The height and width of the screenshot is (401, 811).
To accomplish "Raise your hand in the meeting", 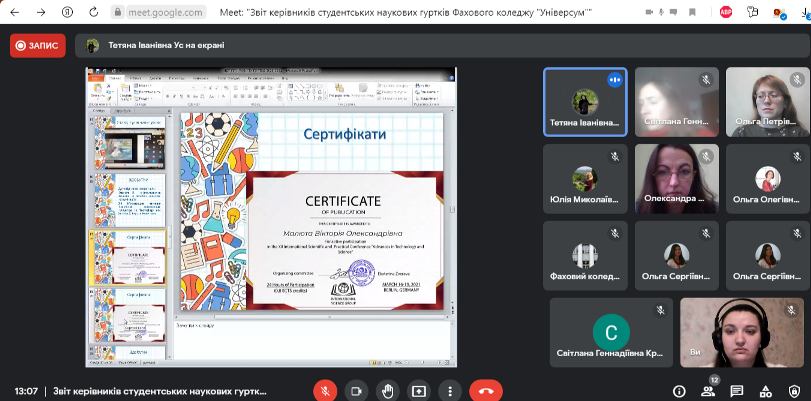I will click(x=388, y=391).
